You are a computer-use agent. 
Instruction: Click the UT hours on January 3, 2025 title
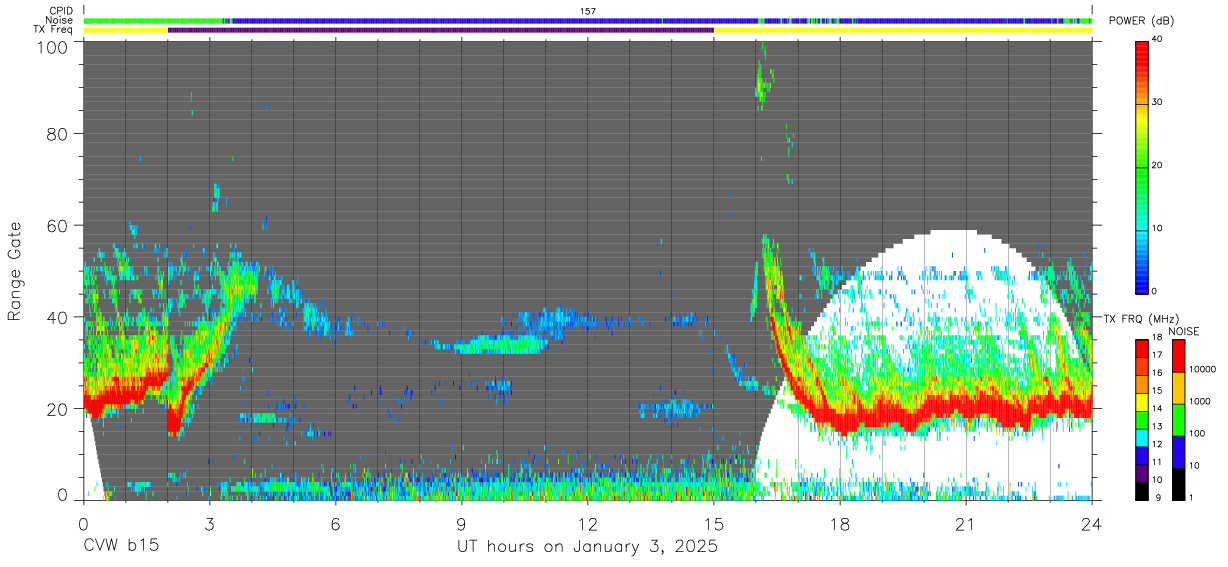[588, 547]
